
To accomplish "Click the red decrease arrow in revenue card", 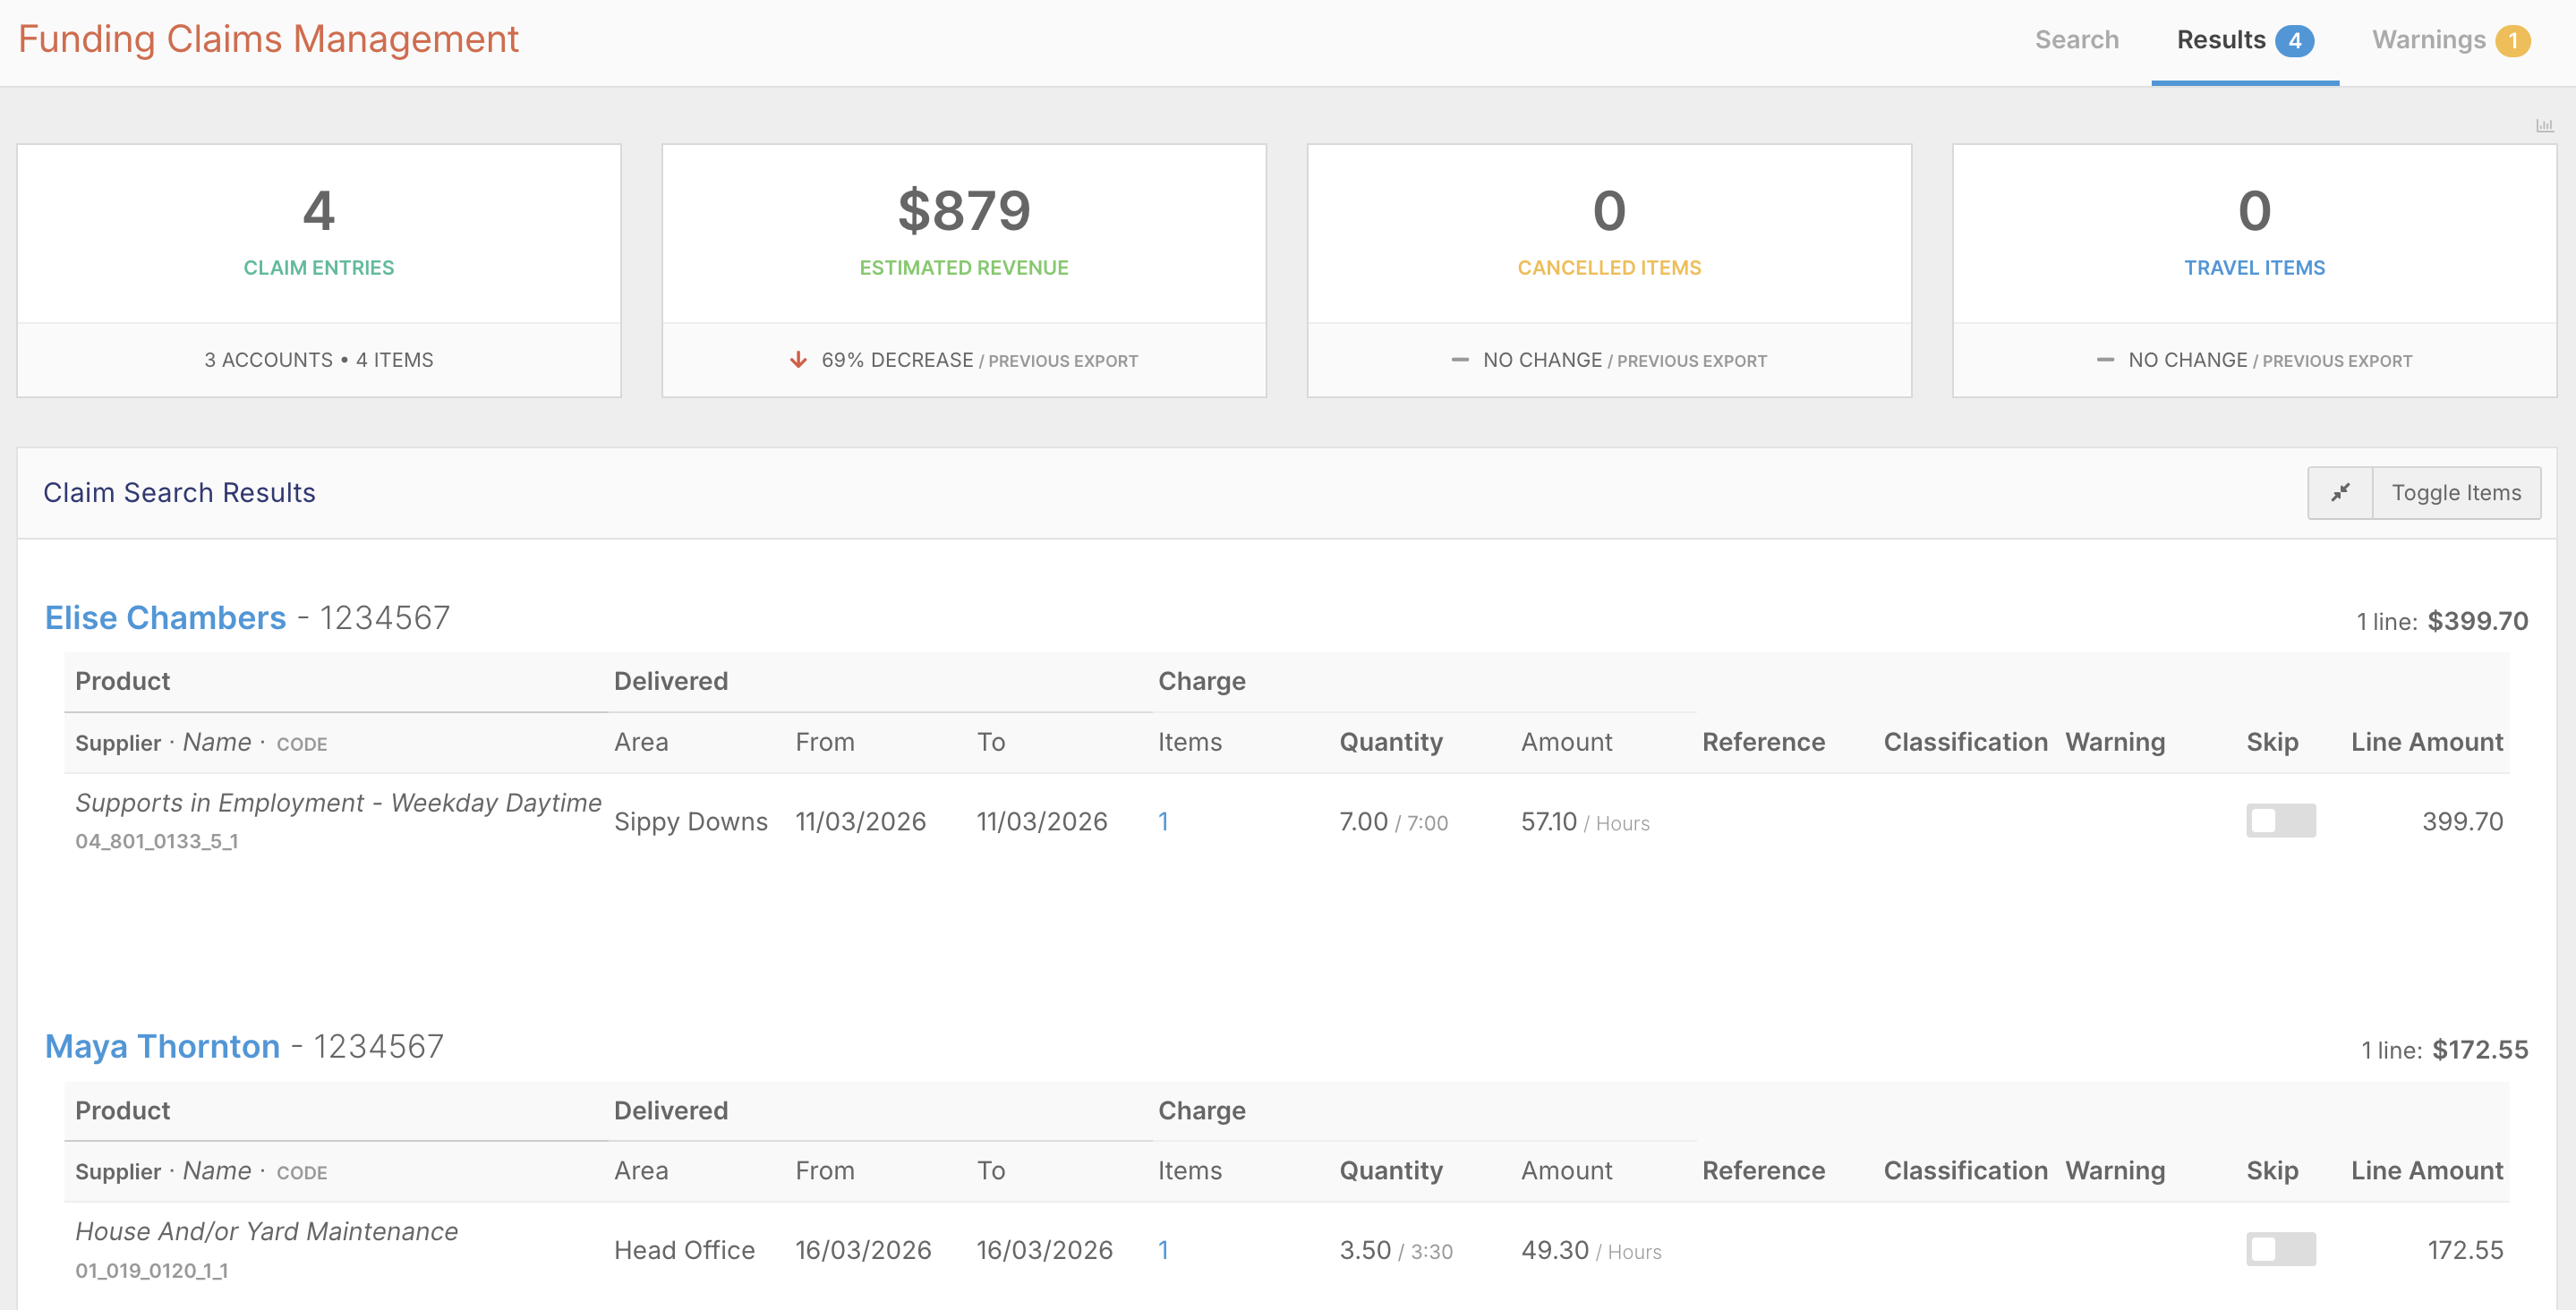I will [x=798, y=359].
